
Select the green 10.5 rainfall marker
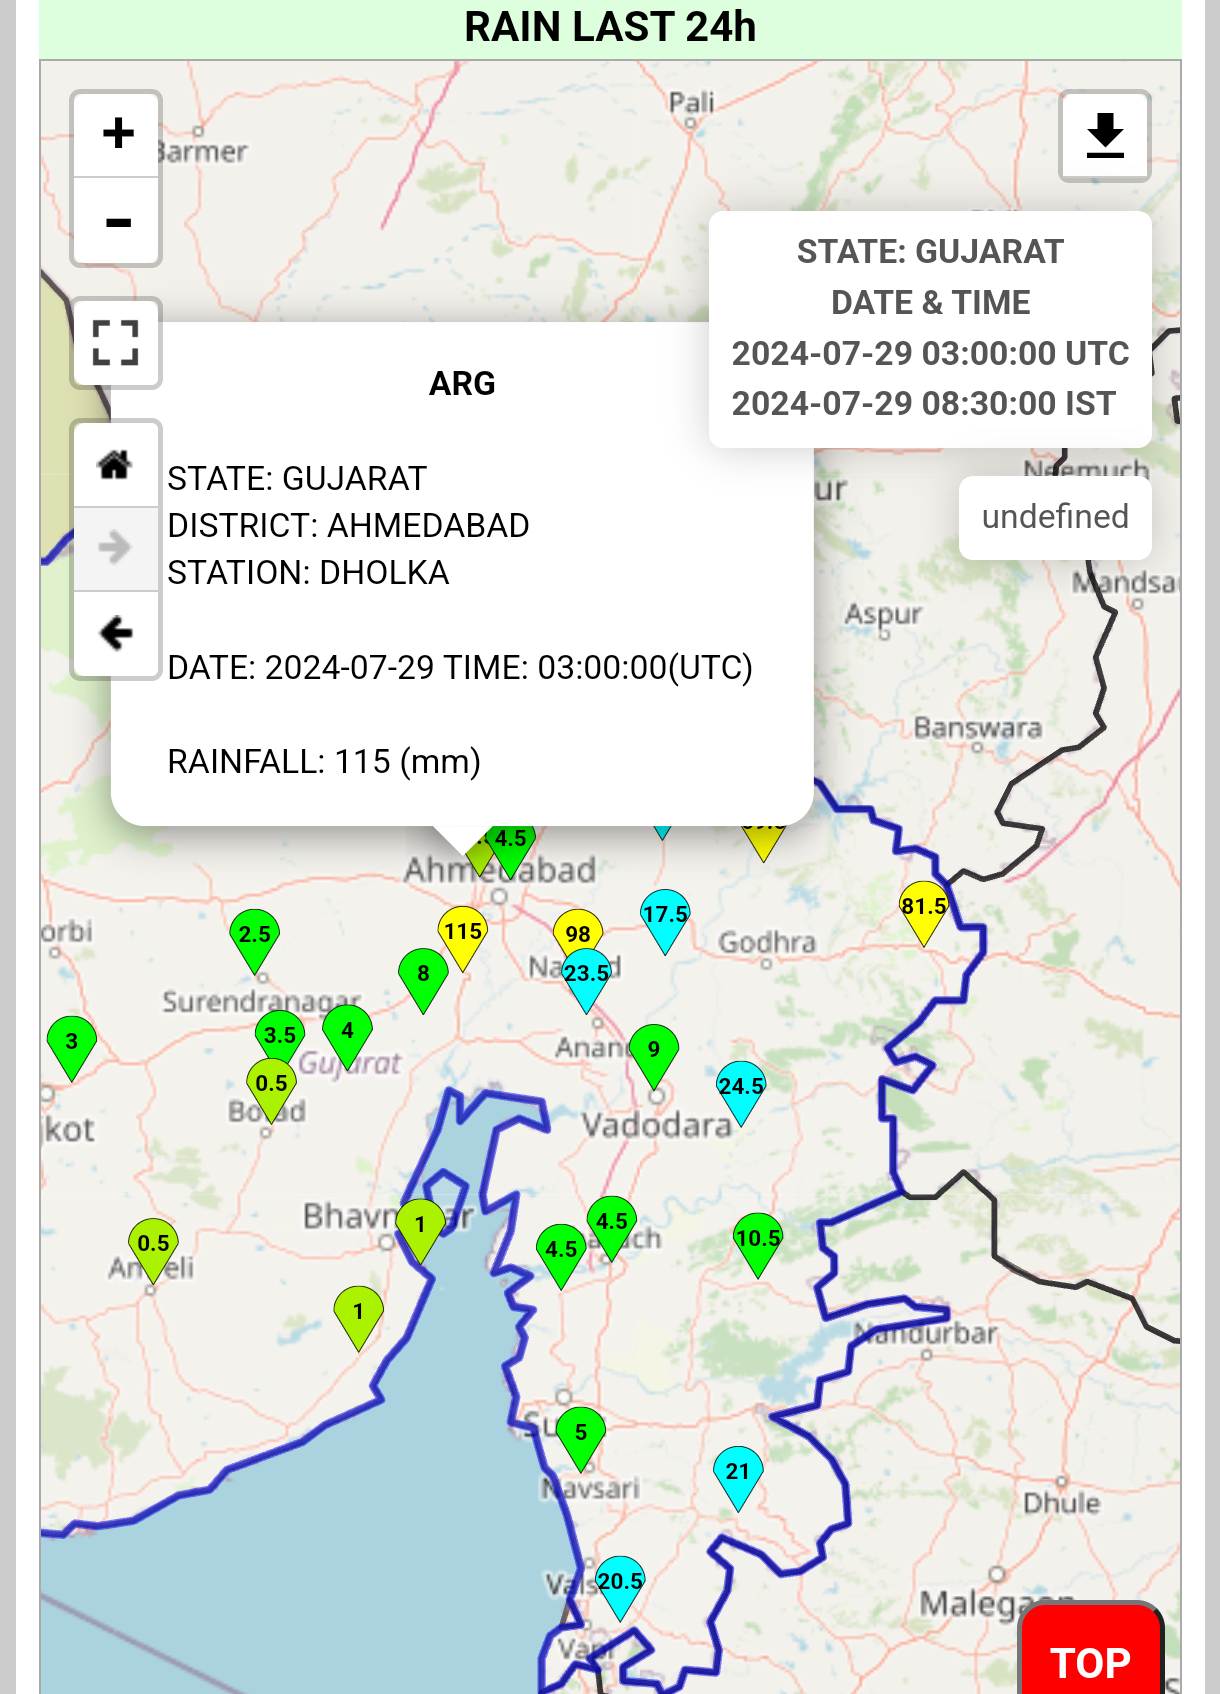pyautogui.click(x=758, y=1240)
